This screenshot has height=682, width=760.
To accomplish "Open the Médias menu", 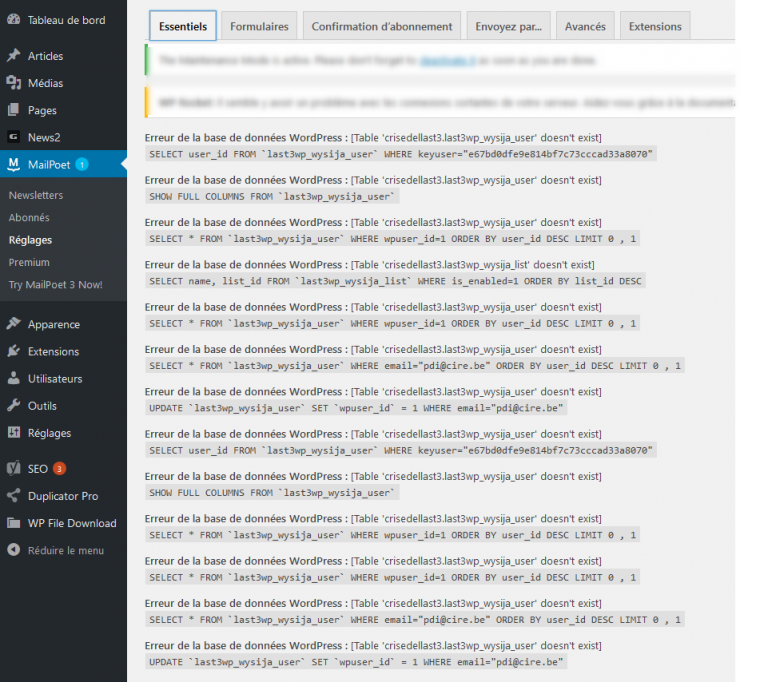I will pyautogui.click(x=46, y=83).
